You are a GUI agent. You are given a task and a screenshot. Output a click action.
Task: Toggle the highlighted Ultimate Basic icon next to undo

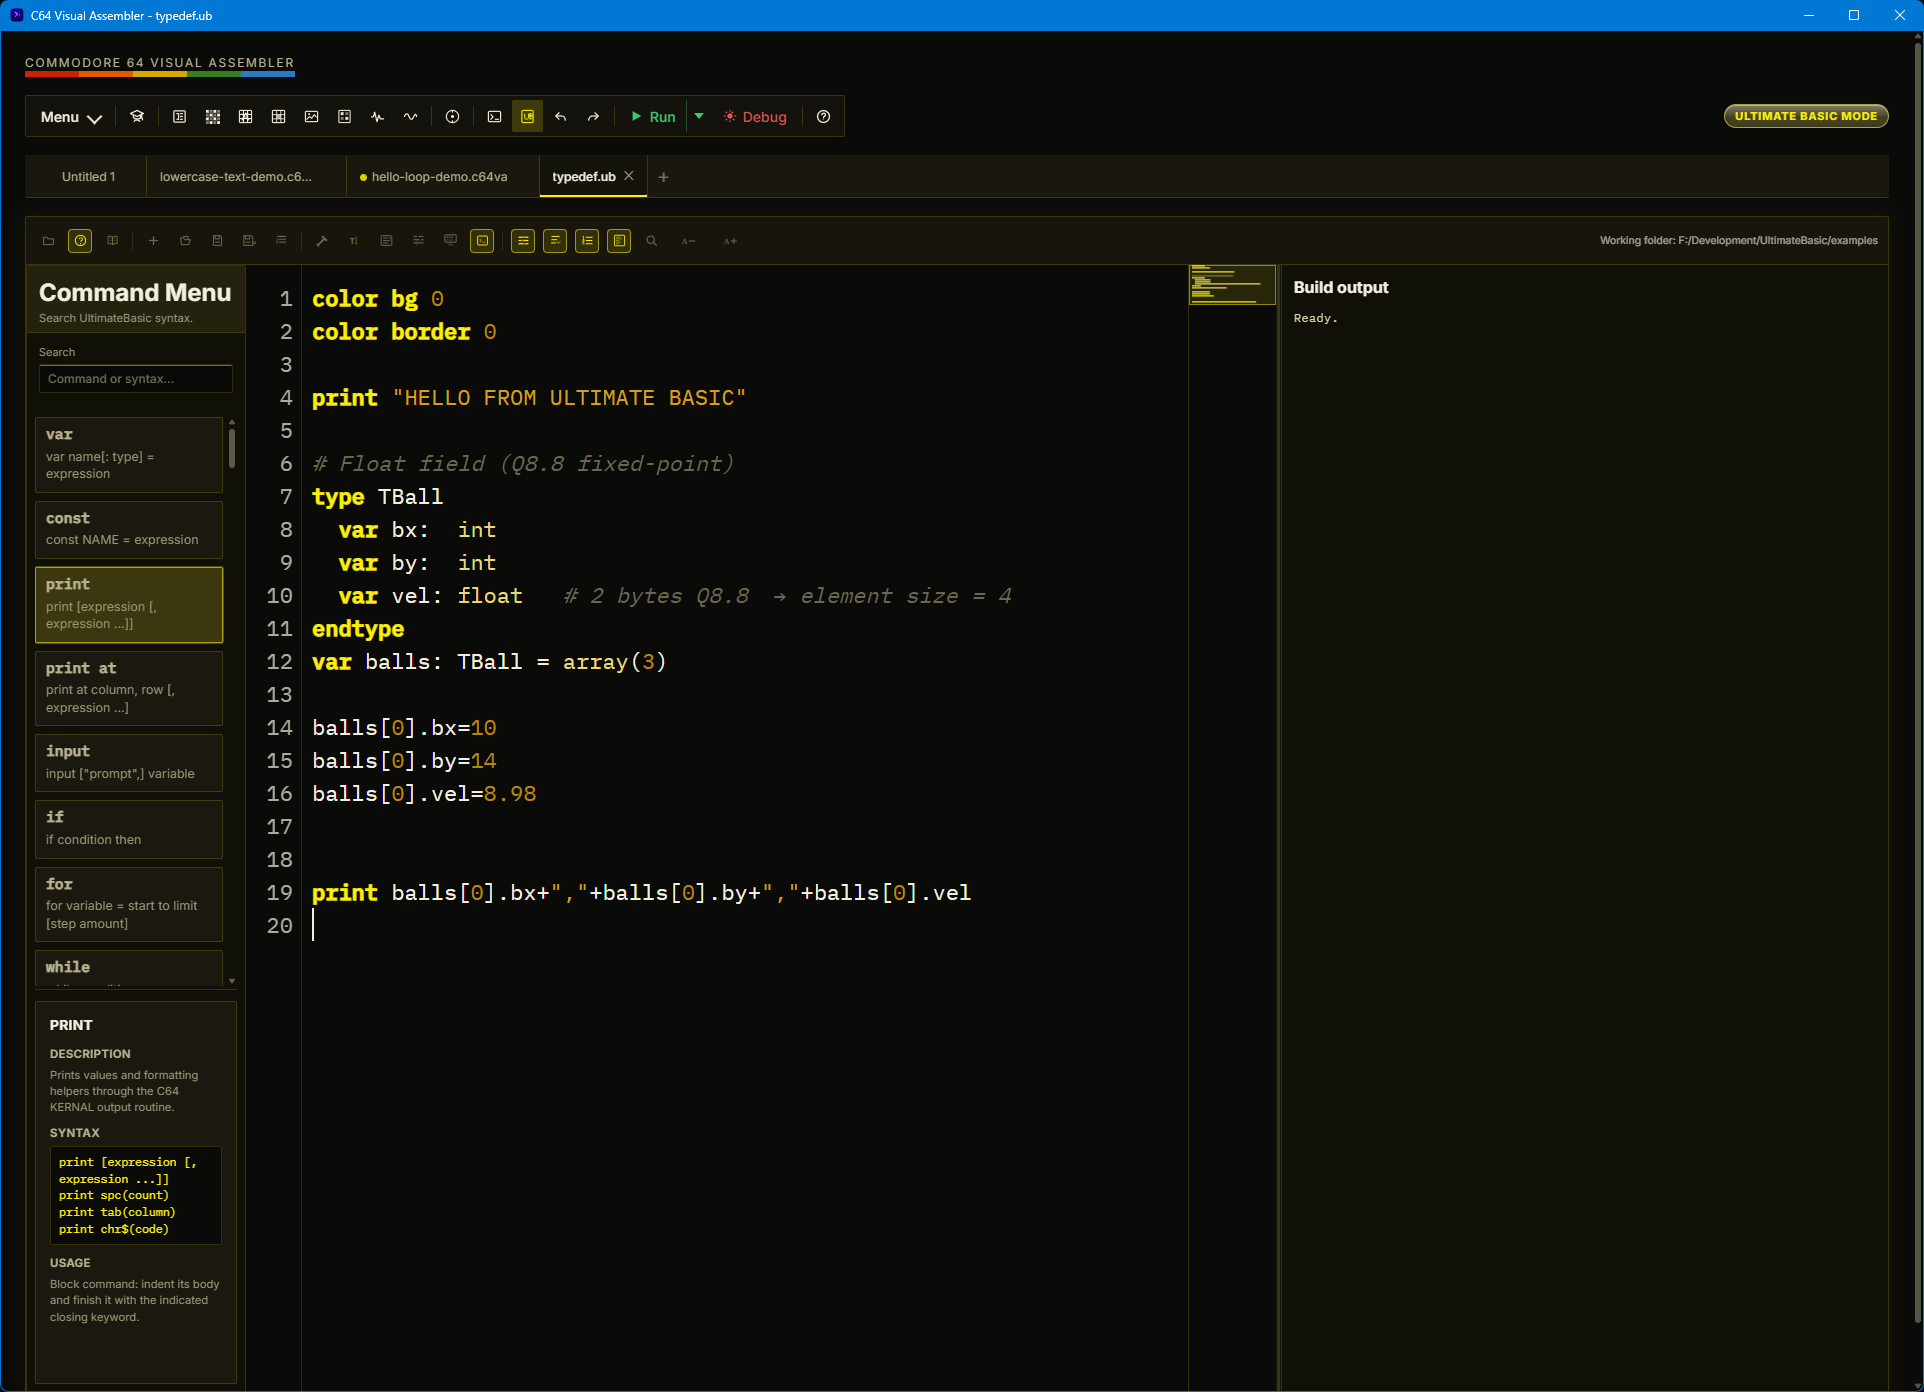pyautogui.click(x=528, y=117)
